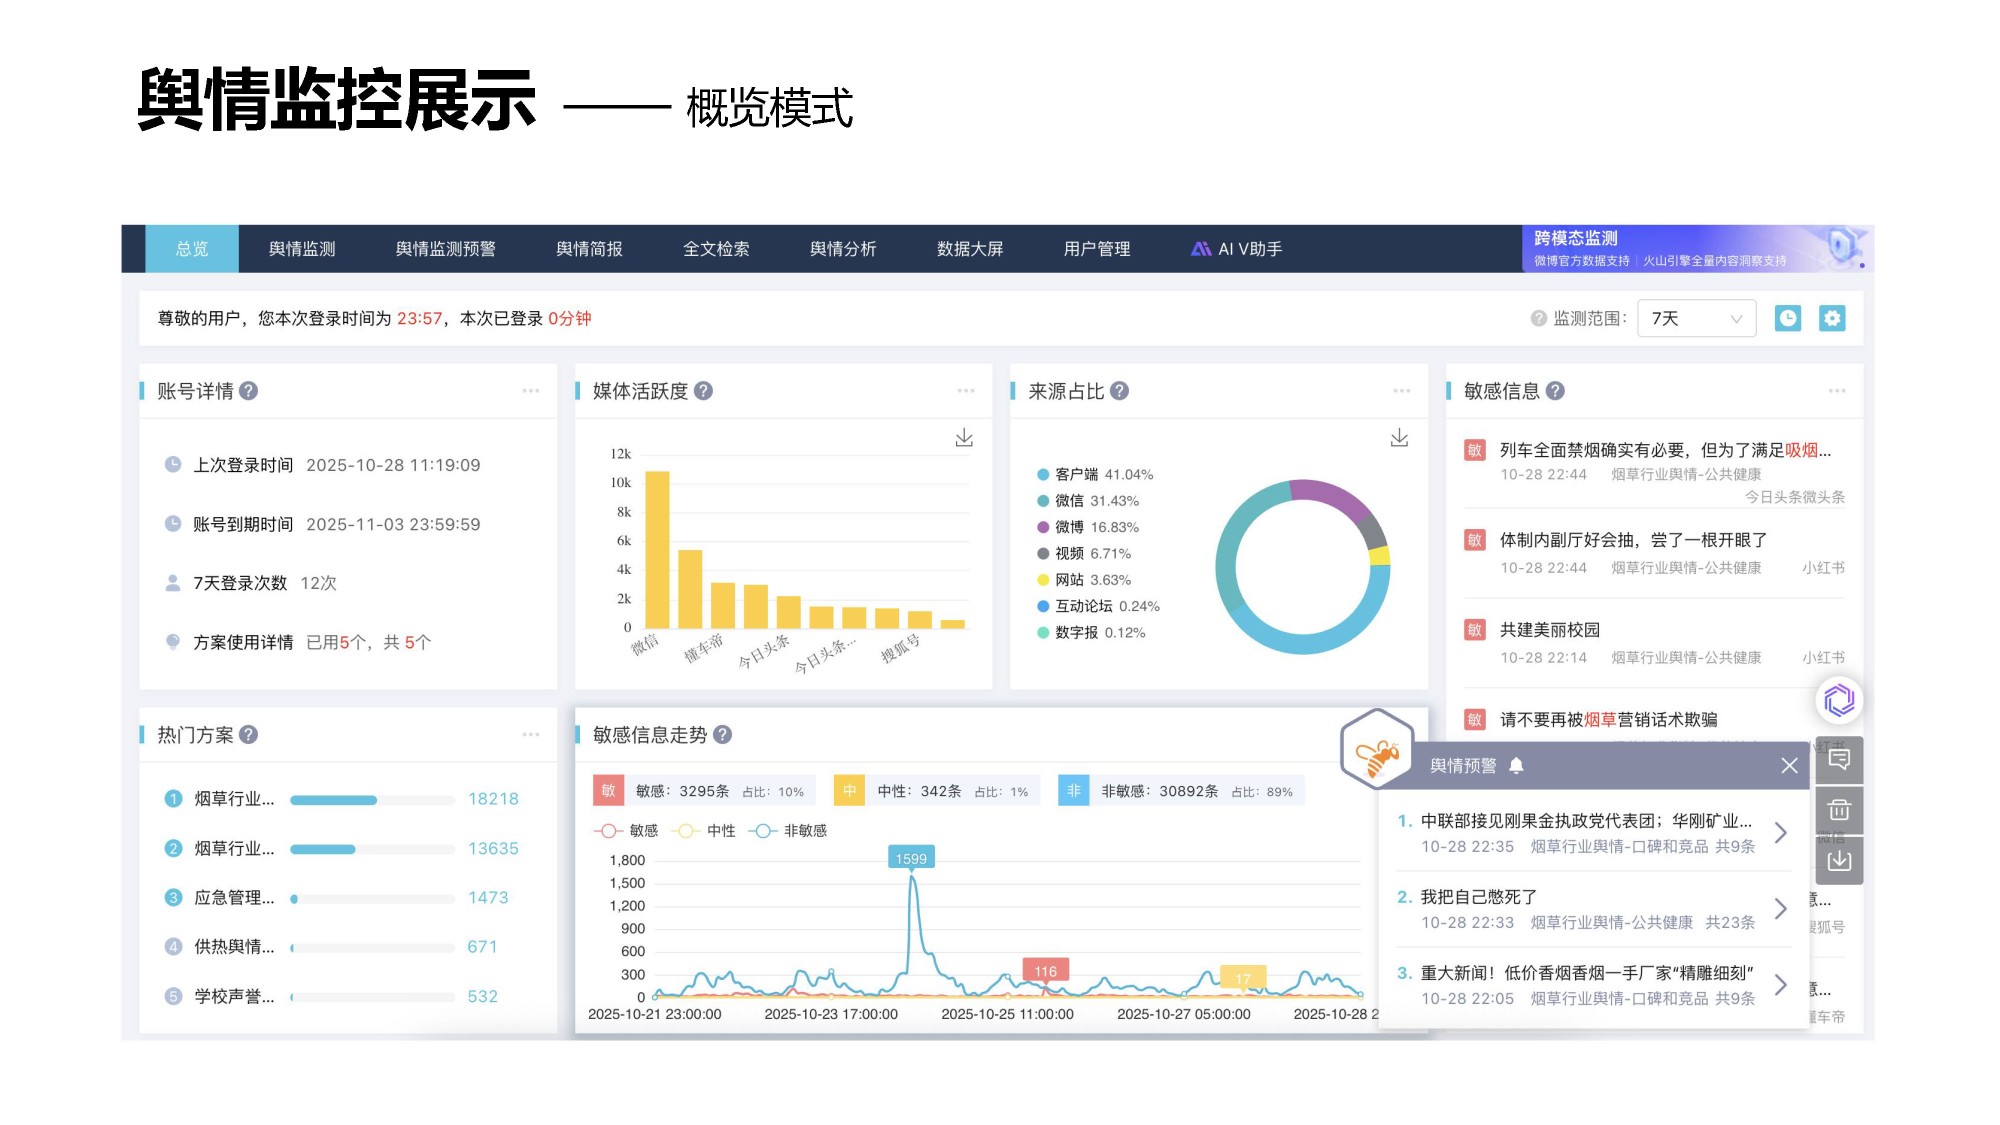2000x1125 pixels.
Task: Click the trash icon in side toolbar
Action: pyautogui.click(x=1839, y=809)
